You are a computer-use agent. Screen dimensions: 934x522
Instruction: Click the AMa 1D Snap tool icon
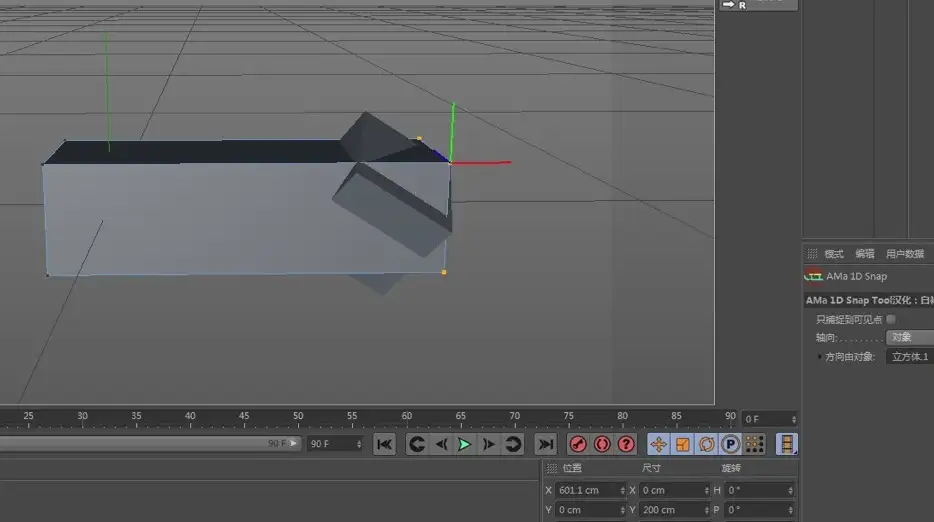click(x=813, y=276)
